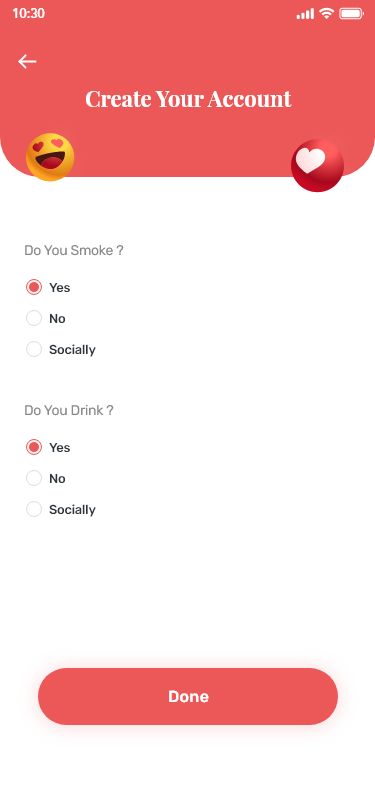Image resolution: width=375 pixels, height=812 pixels.
Task: Tap the battery status icon
Action: coord(352,13)
